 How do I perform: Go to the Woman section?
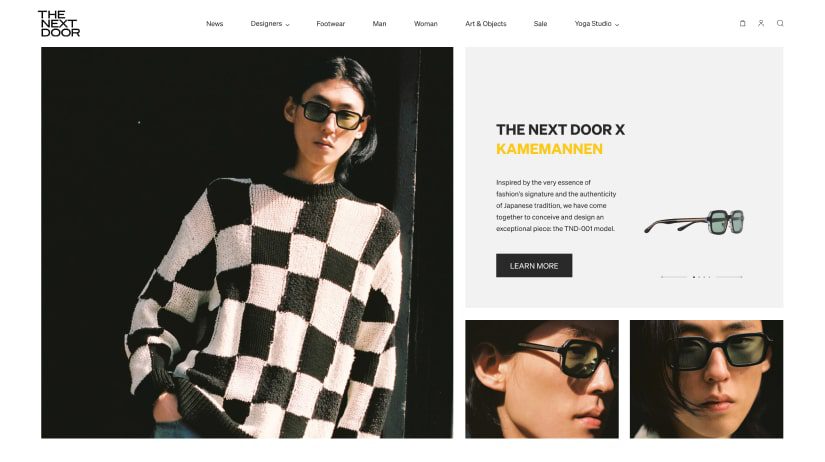426,24
